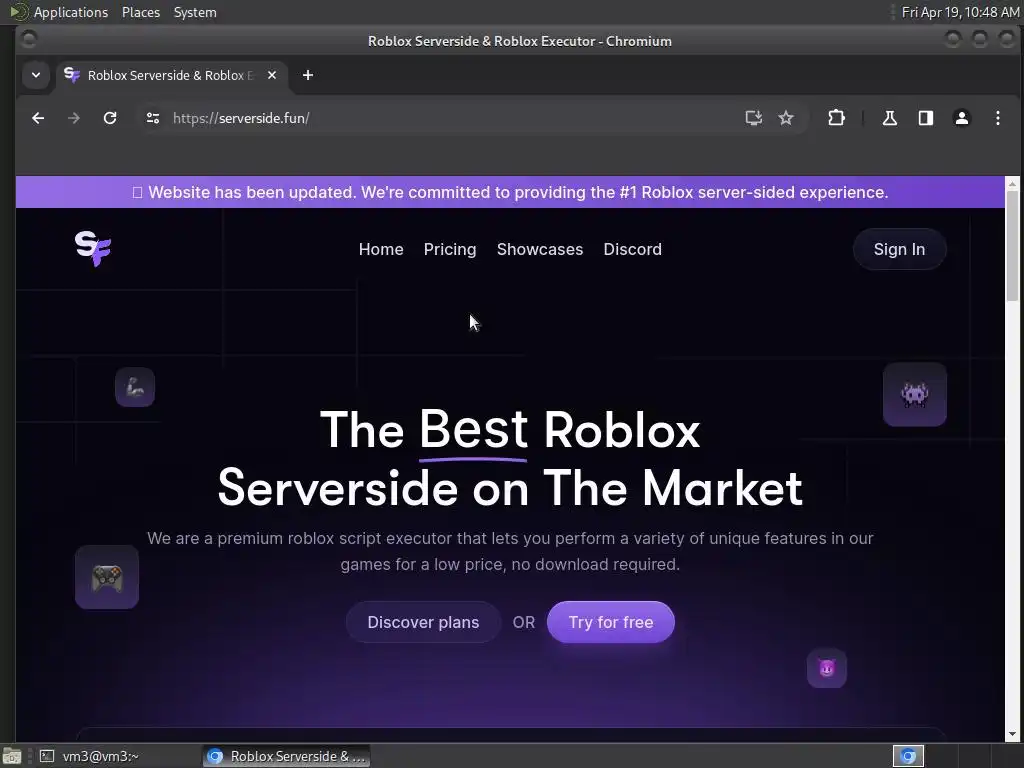The height and width of the screenshot is (768, 1024).
Task: Click the hero heading word Best
Action: pos(473,430)
